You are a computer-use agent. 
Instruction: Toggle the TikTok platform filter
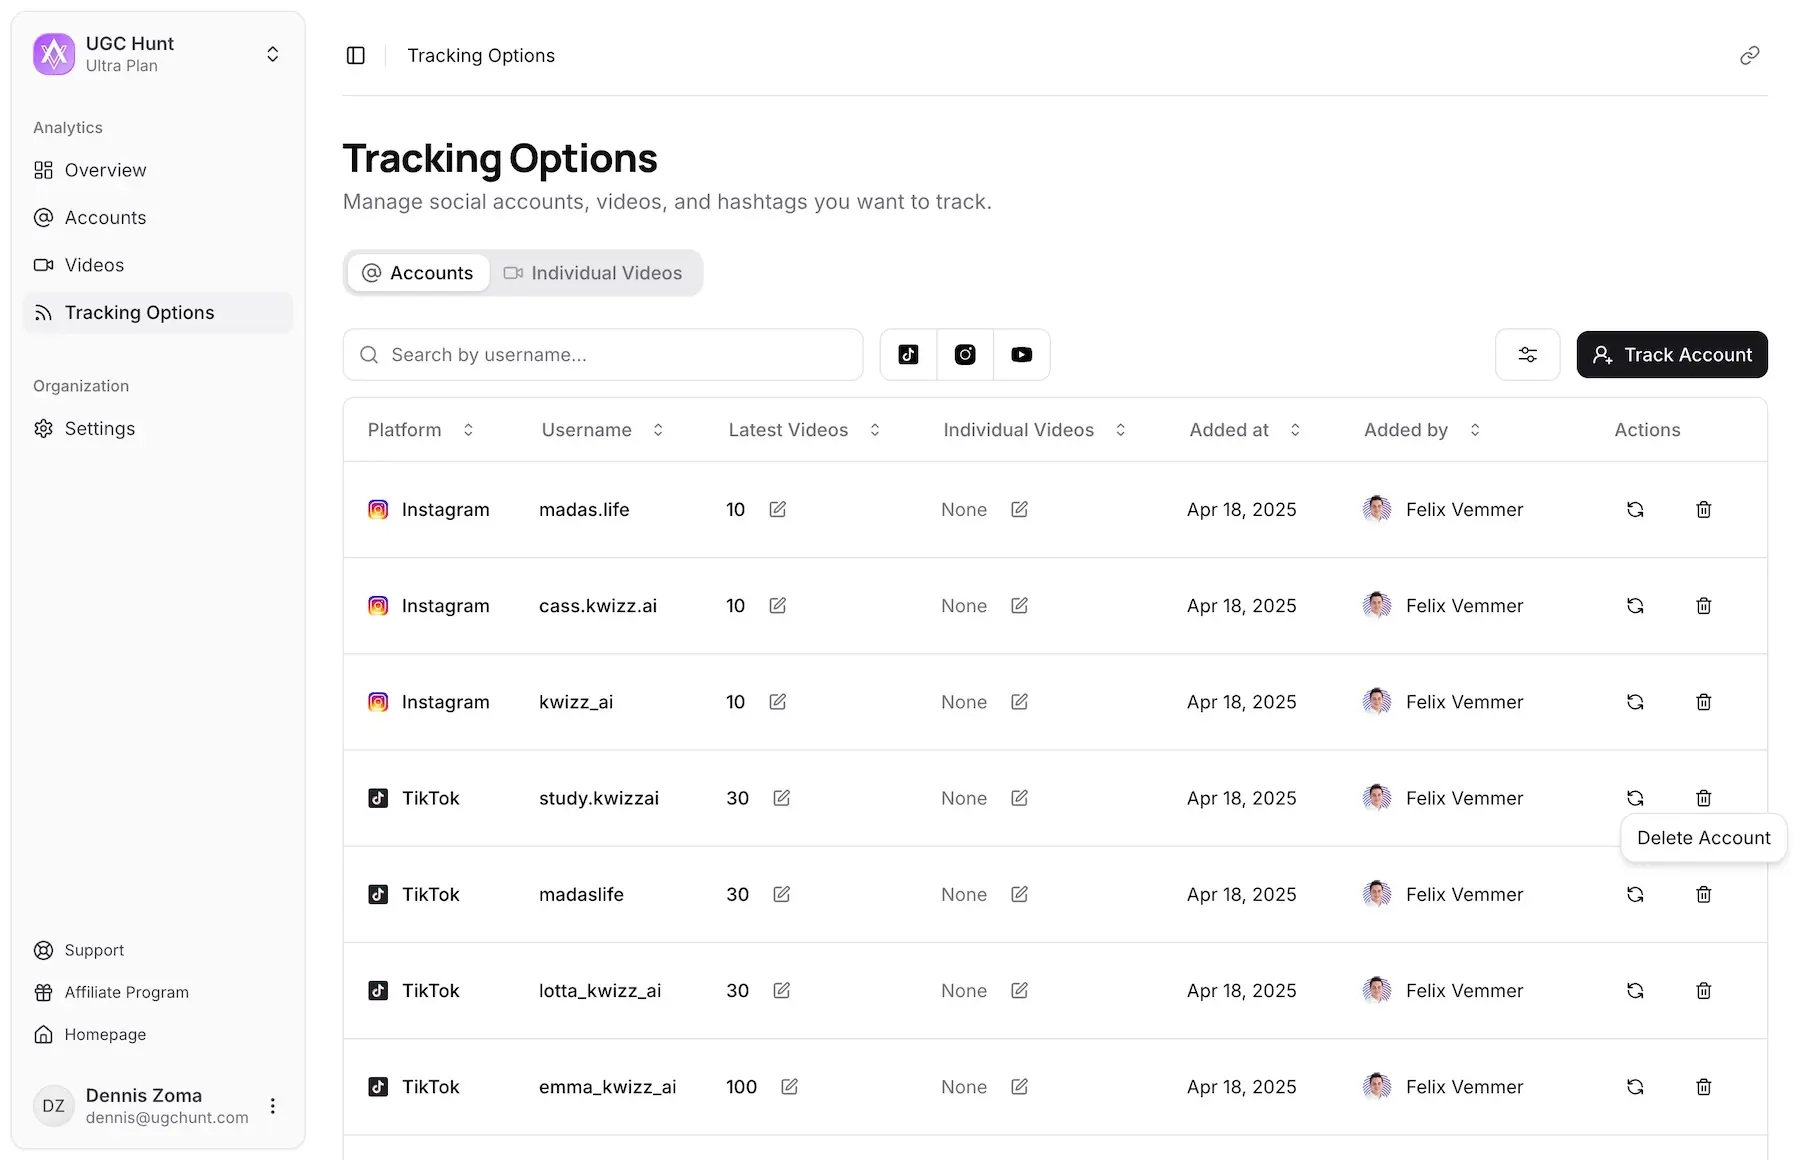[908, 355]
